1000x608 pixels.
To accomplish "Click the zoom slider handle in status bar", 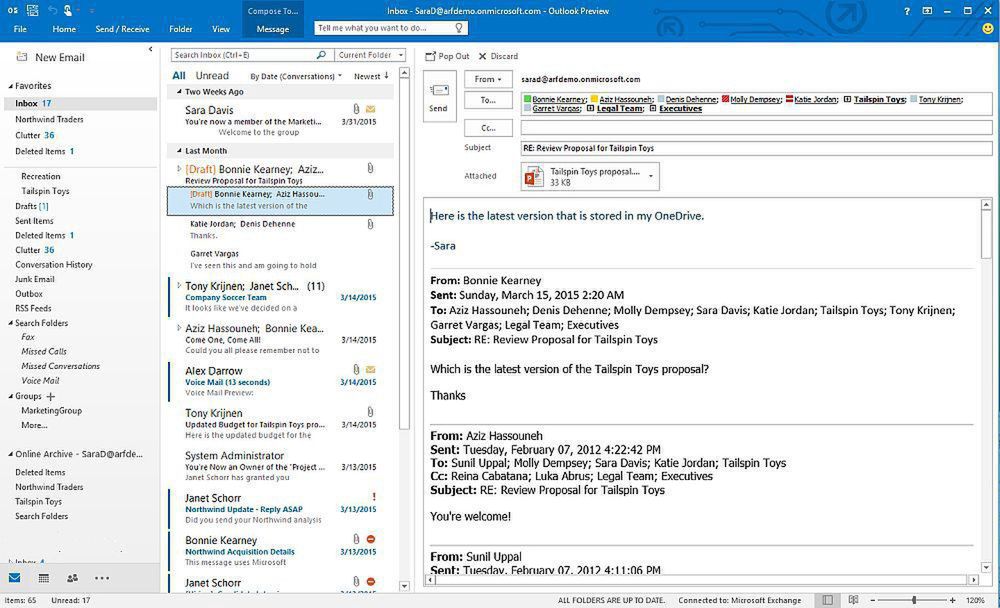I will pos(914,600).
